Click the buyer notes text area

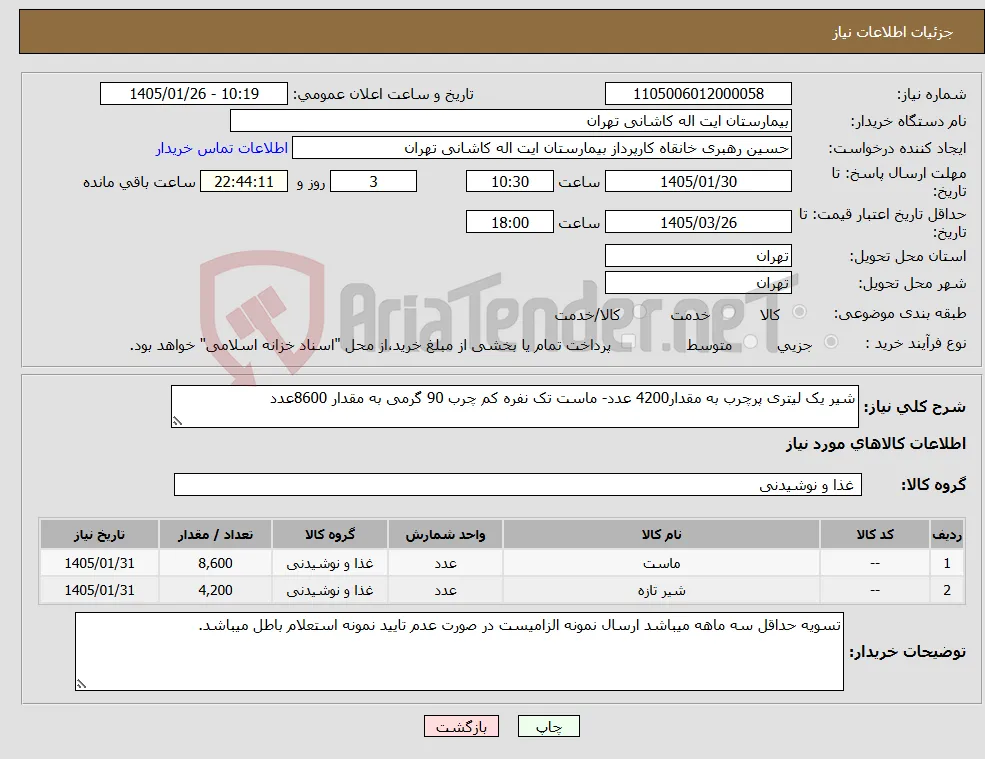click(x=459, y=652)
